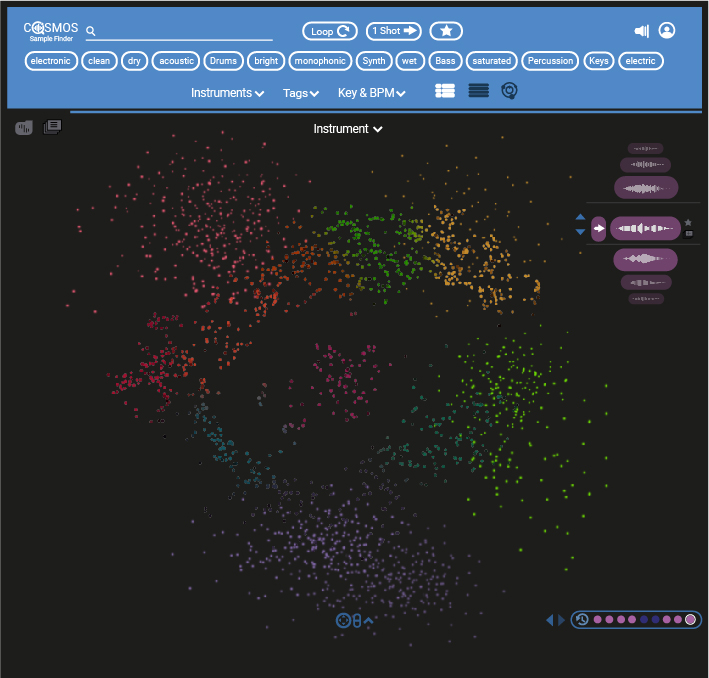Click the small icon below the star
This screenshot has height=678, width=709.
click(689, 234)
